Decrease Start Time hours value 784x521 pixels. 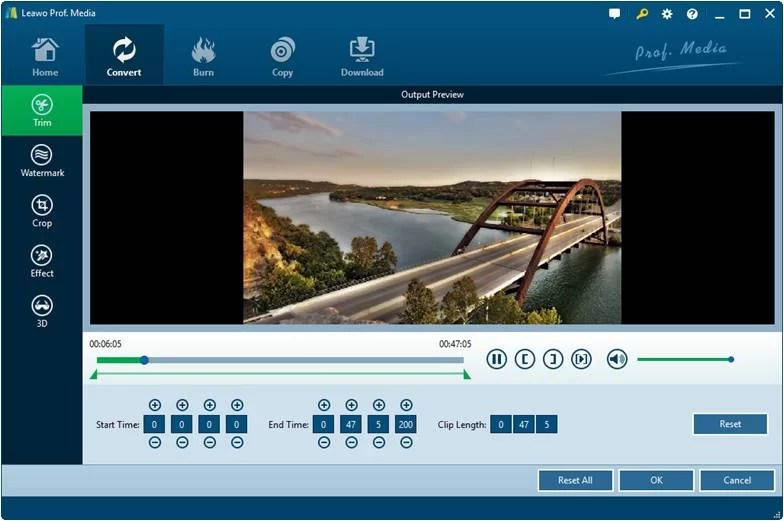tap(155, 442)
